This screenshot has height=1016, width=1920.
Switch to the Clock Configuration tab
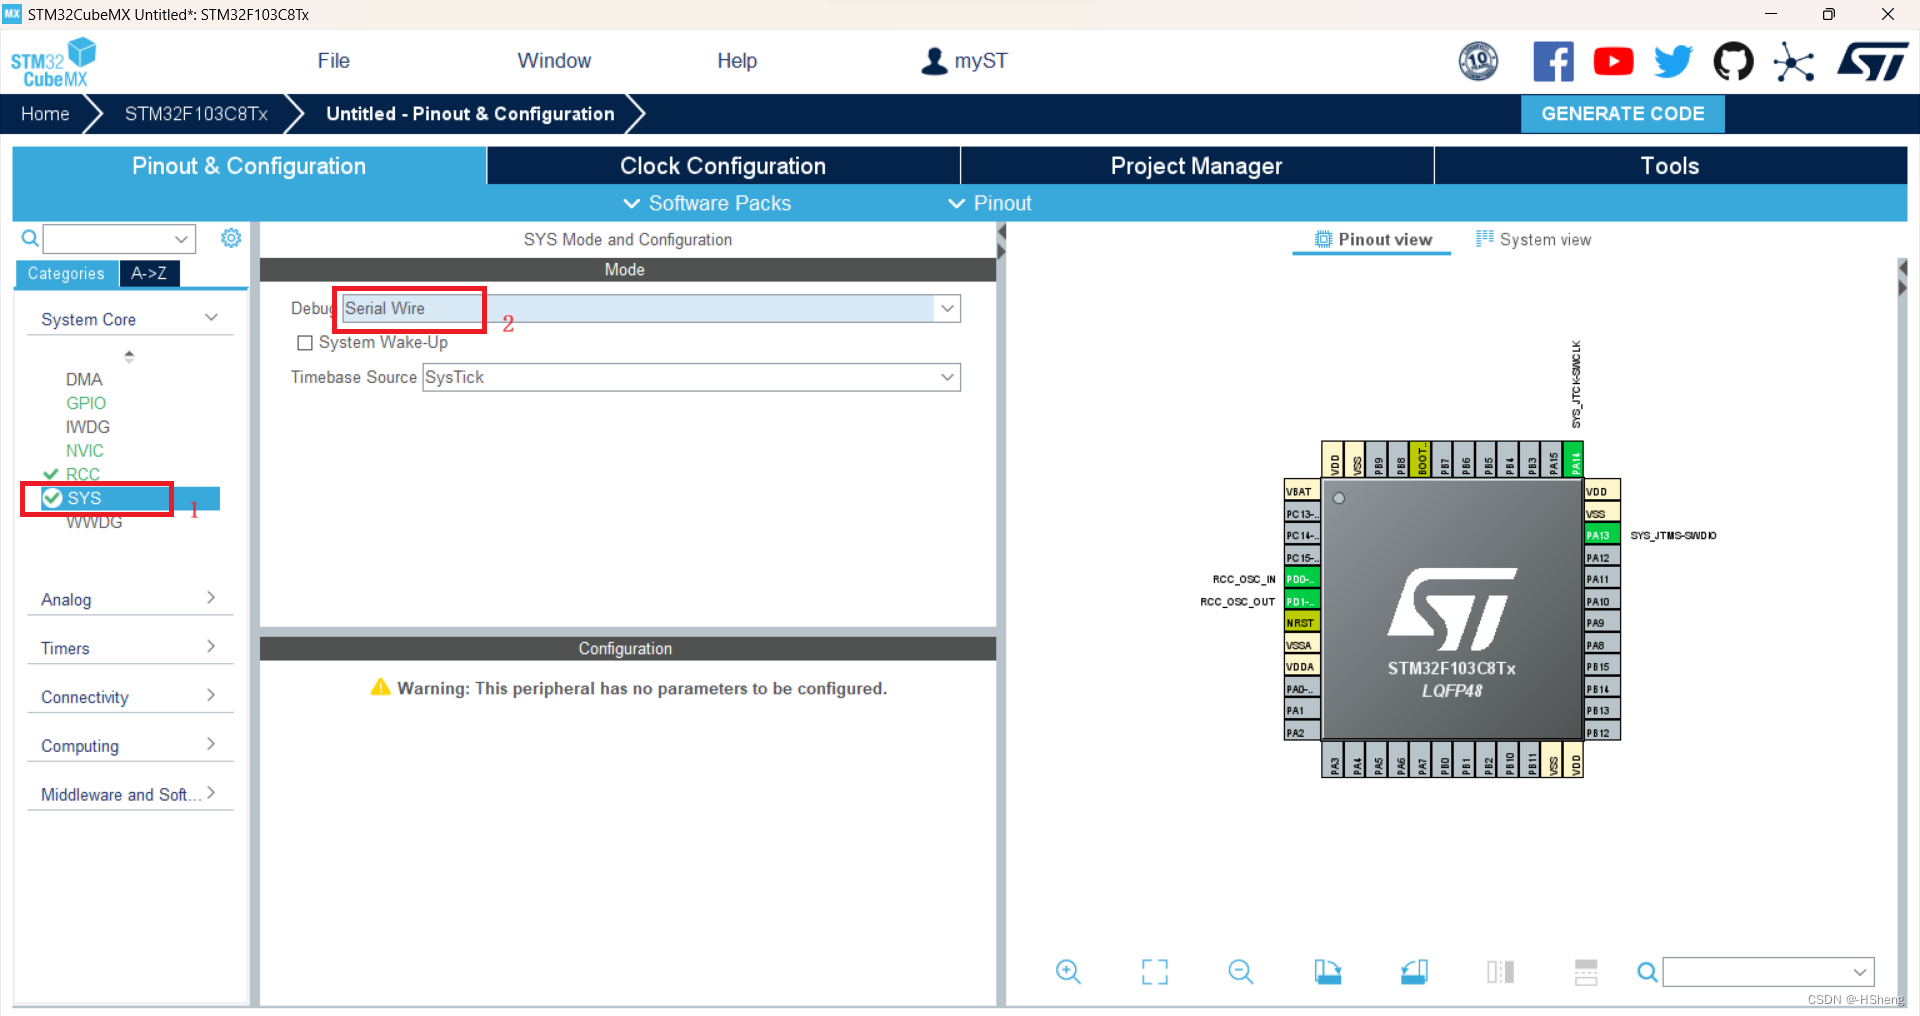pos(723,165)
